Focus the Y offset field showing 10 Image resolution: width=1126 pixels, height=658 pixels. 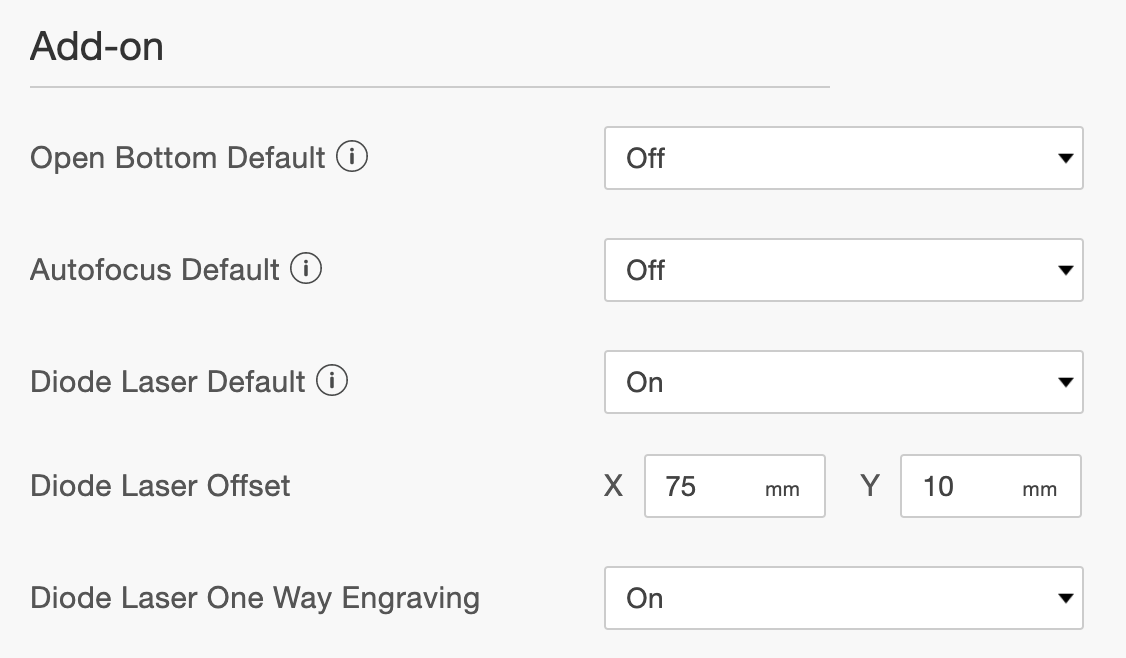click(x=991, y=486)
